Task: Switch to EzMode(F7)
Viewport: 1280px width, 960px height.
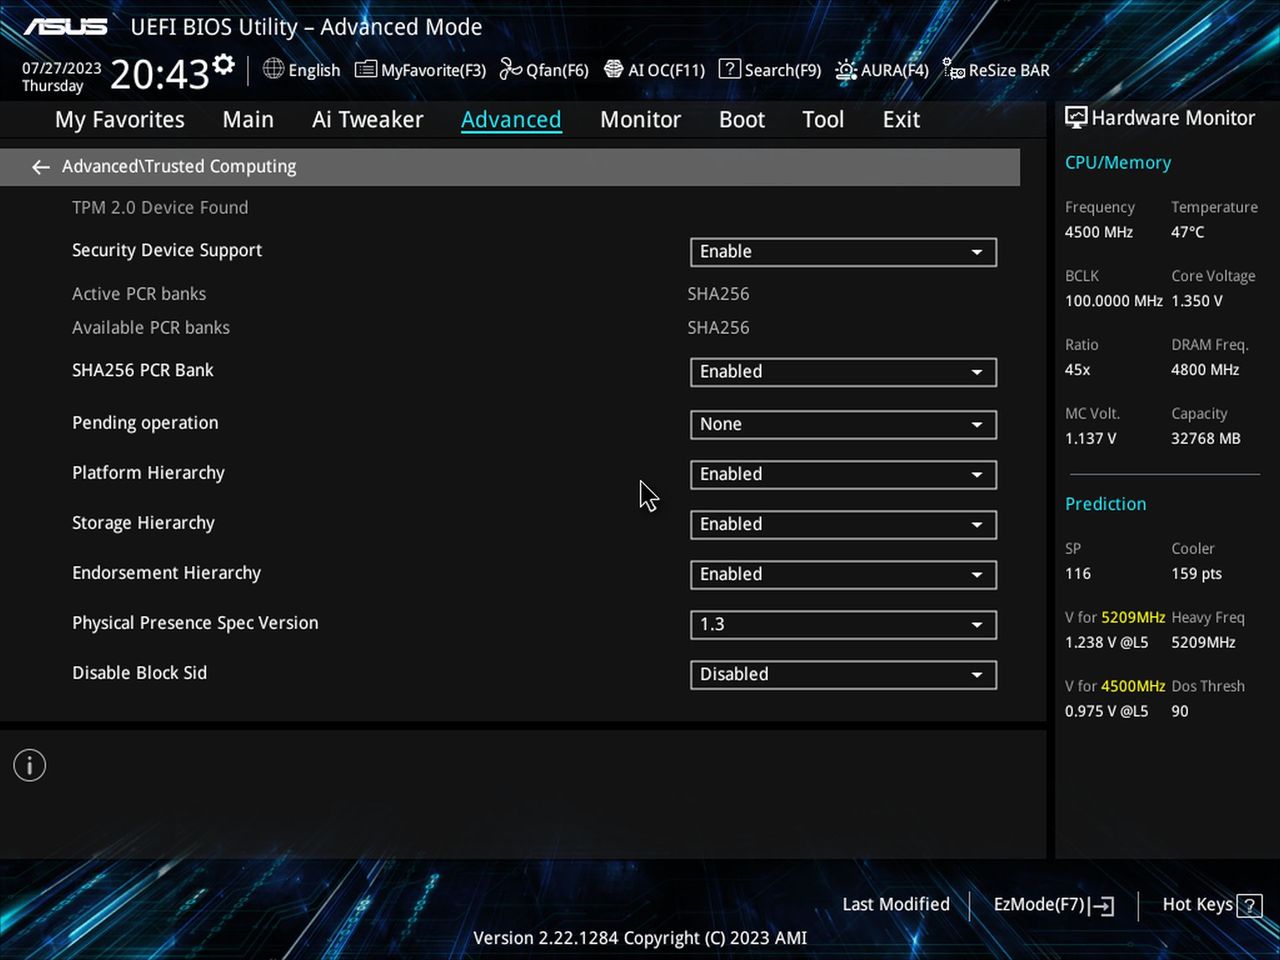Action: [1053, 905]
